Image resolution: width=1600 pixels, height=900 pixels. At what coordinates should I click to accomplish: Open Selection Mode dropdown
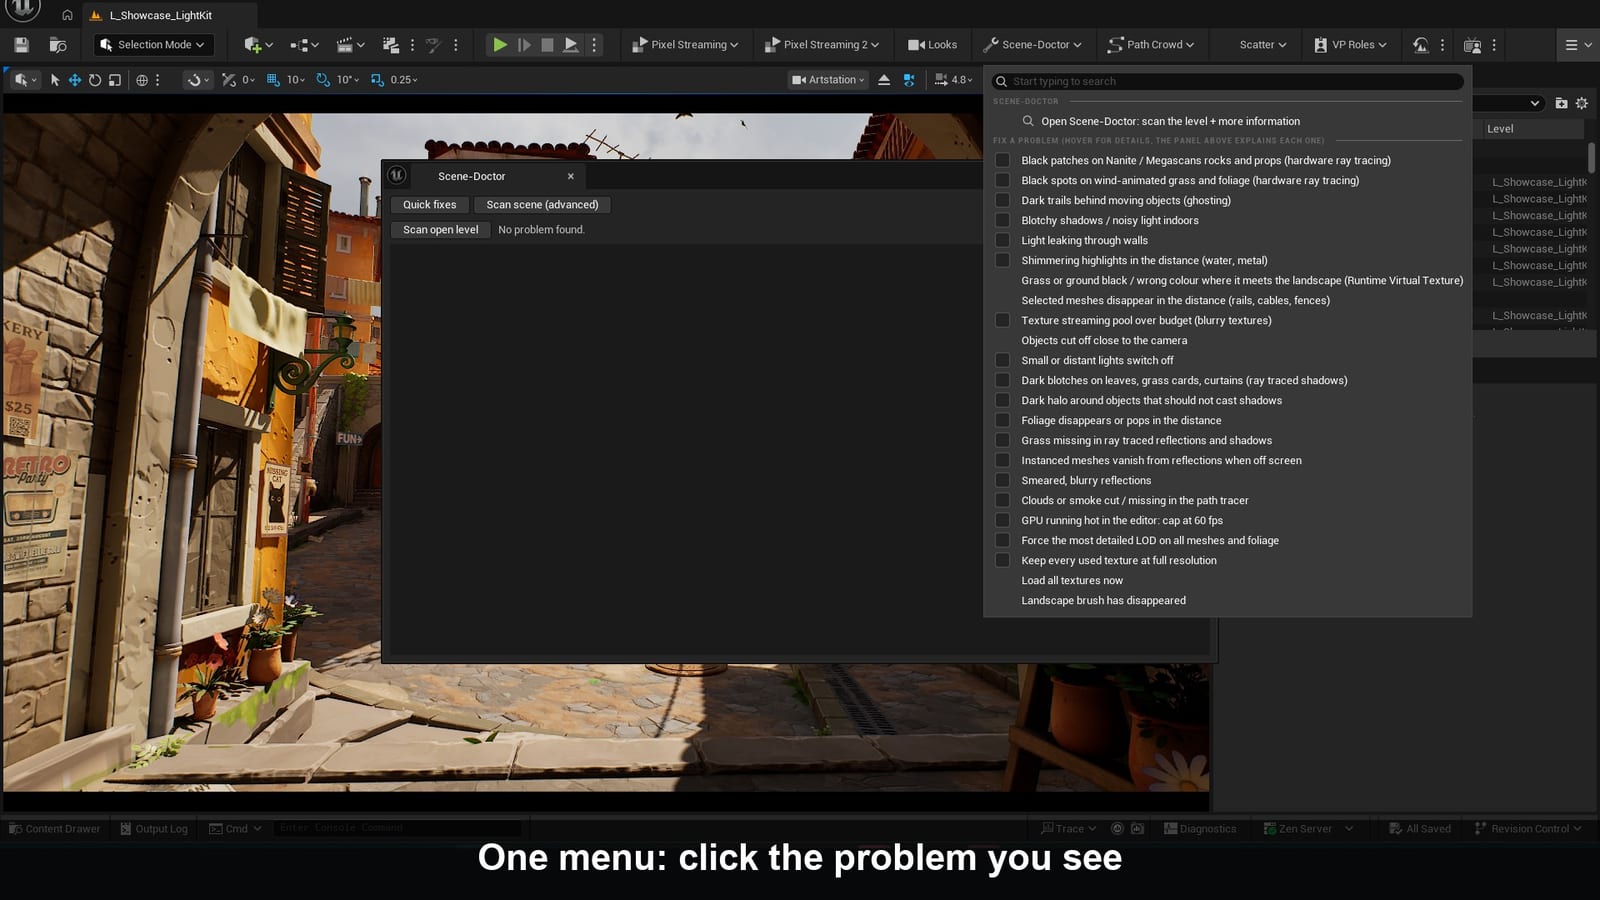point(153,45)
